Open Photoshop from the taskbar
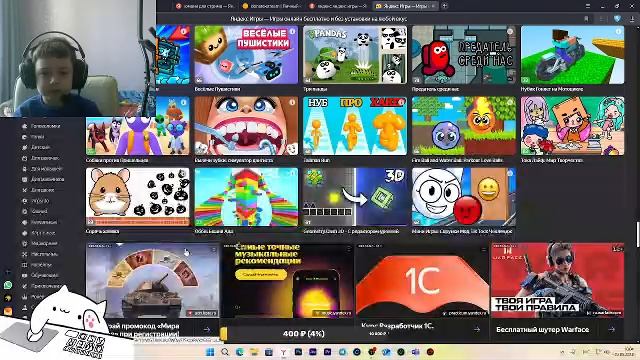The width and height of the screenshot is (640, 360). click(x=298, y=352)
